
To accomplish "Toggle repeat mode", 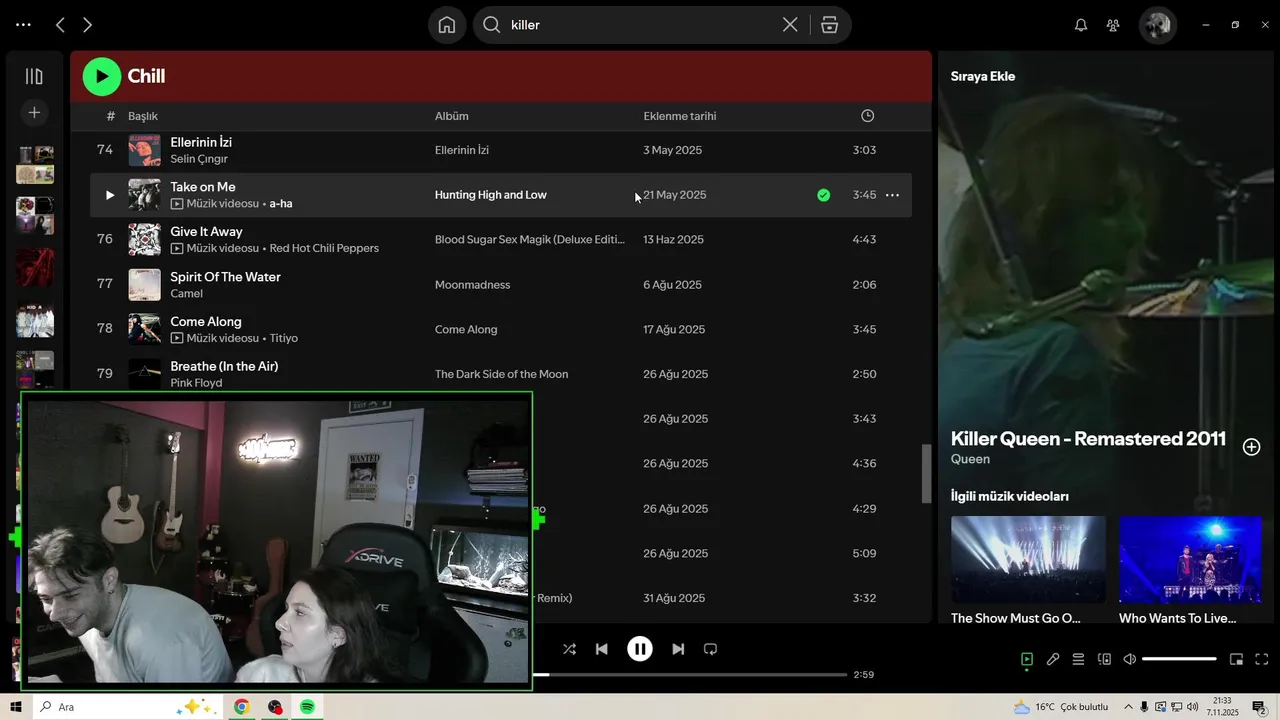I will [710, 649].
